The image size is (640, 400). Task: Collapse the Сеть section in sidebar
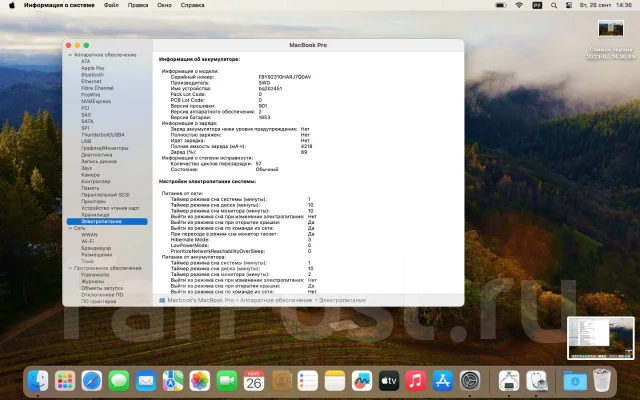pyautogui.click(x=70, y=228)
